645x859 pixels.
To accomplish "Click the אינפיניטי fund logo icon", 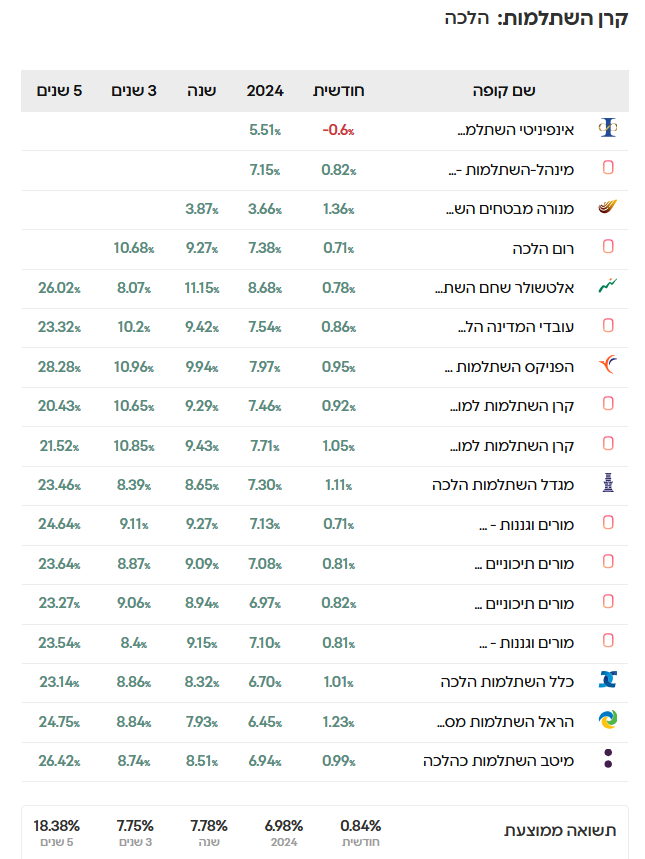I will pyautogui.click(x=607, y=129).
